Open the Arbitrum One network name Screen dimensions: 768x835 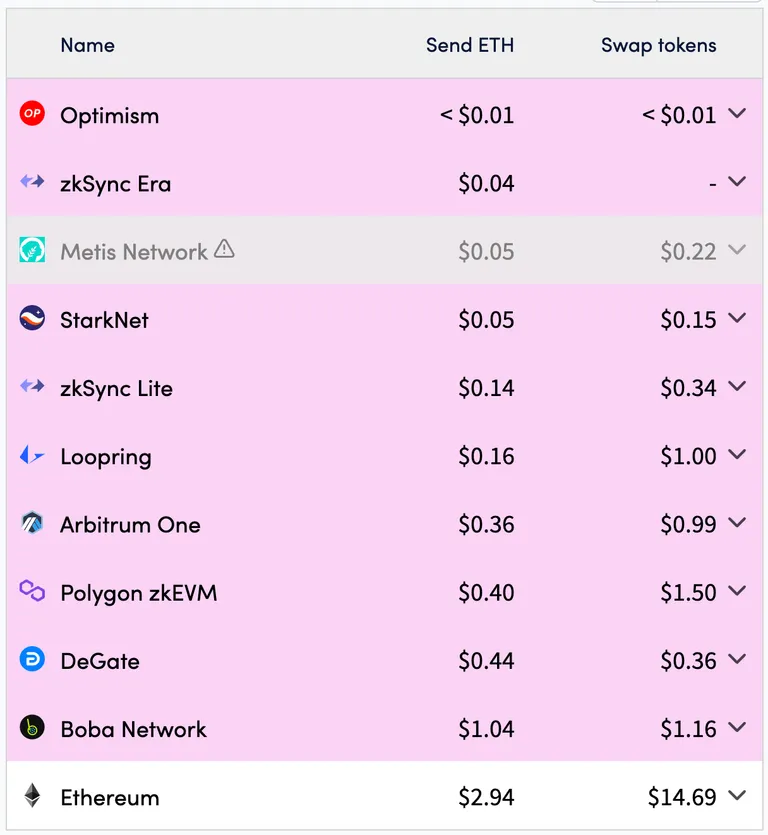click(x=130, y=525)
